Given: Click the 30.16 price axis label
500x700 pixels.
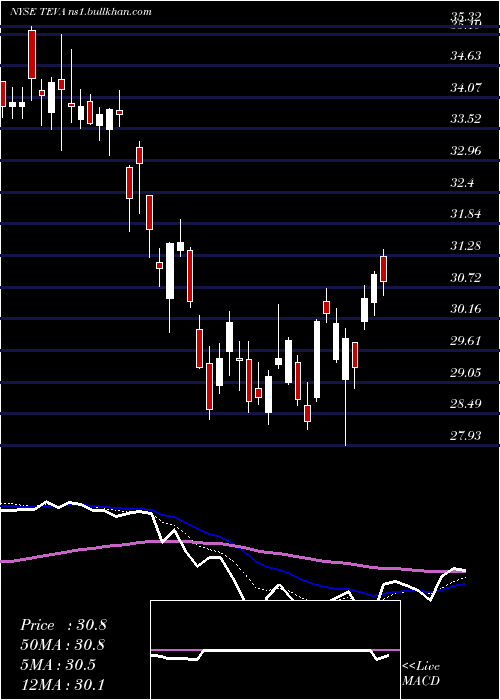Looking at the screenshot, I should (466, 309).
